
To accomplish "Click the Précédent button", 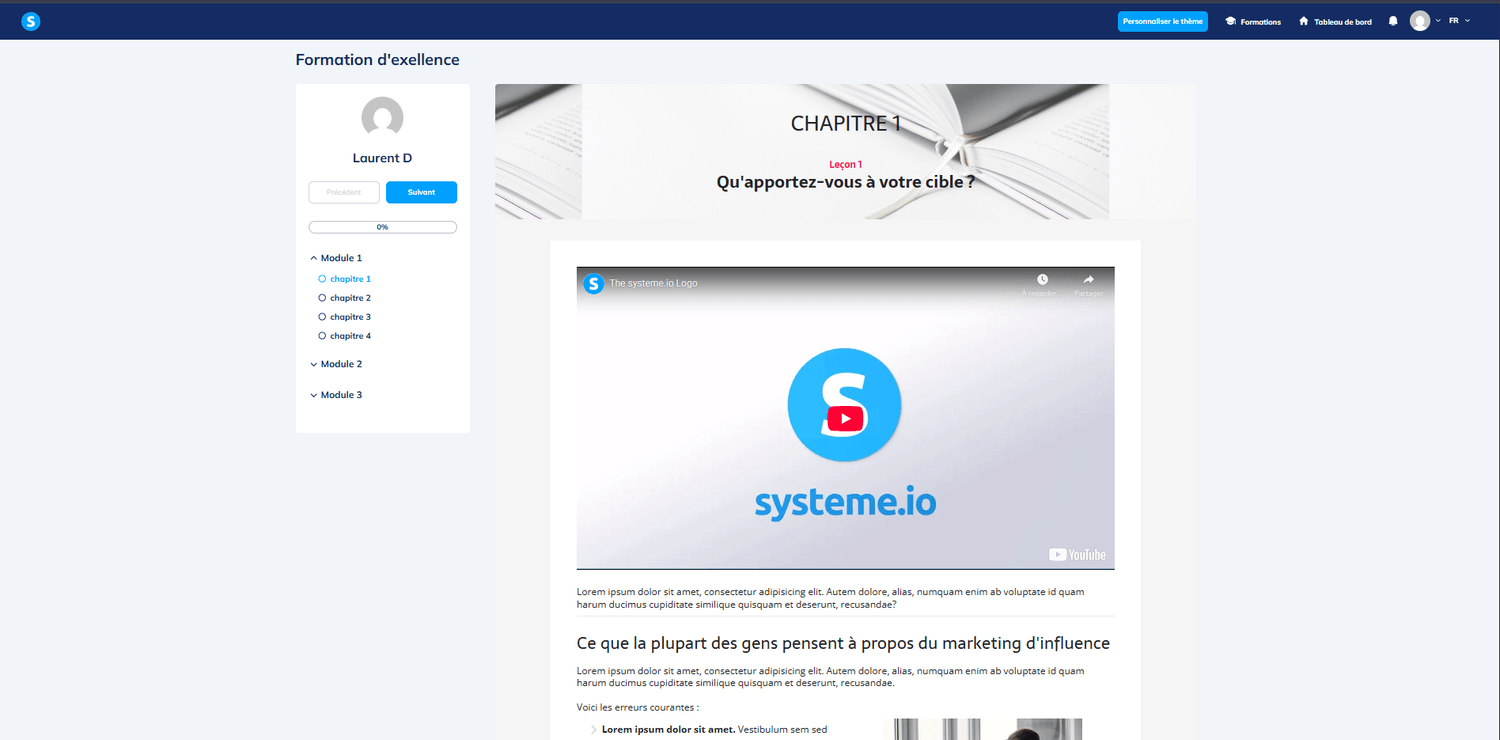I will tap(344, 192).
